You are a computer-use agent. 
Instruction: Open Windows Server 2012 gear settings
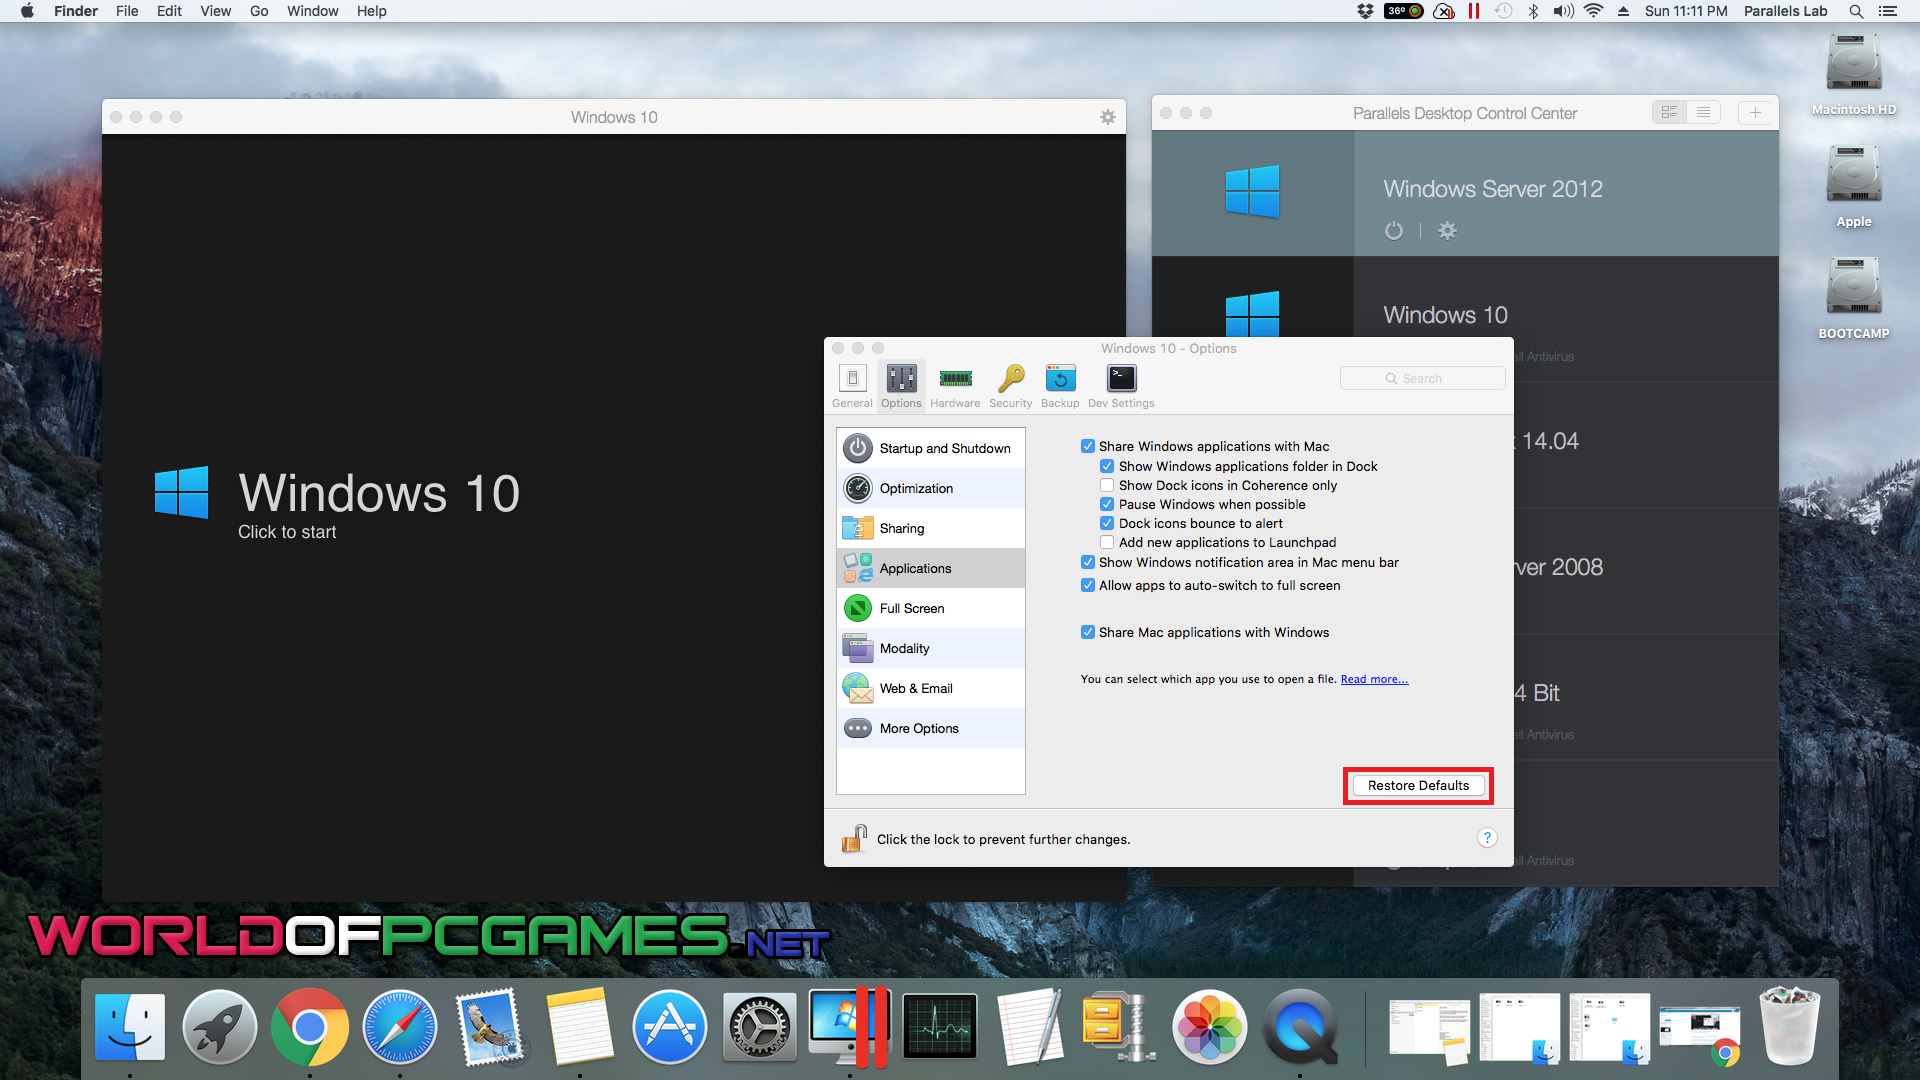(1447, 231)
